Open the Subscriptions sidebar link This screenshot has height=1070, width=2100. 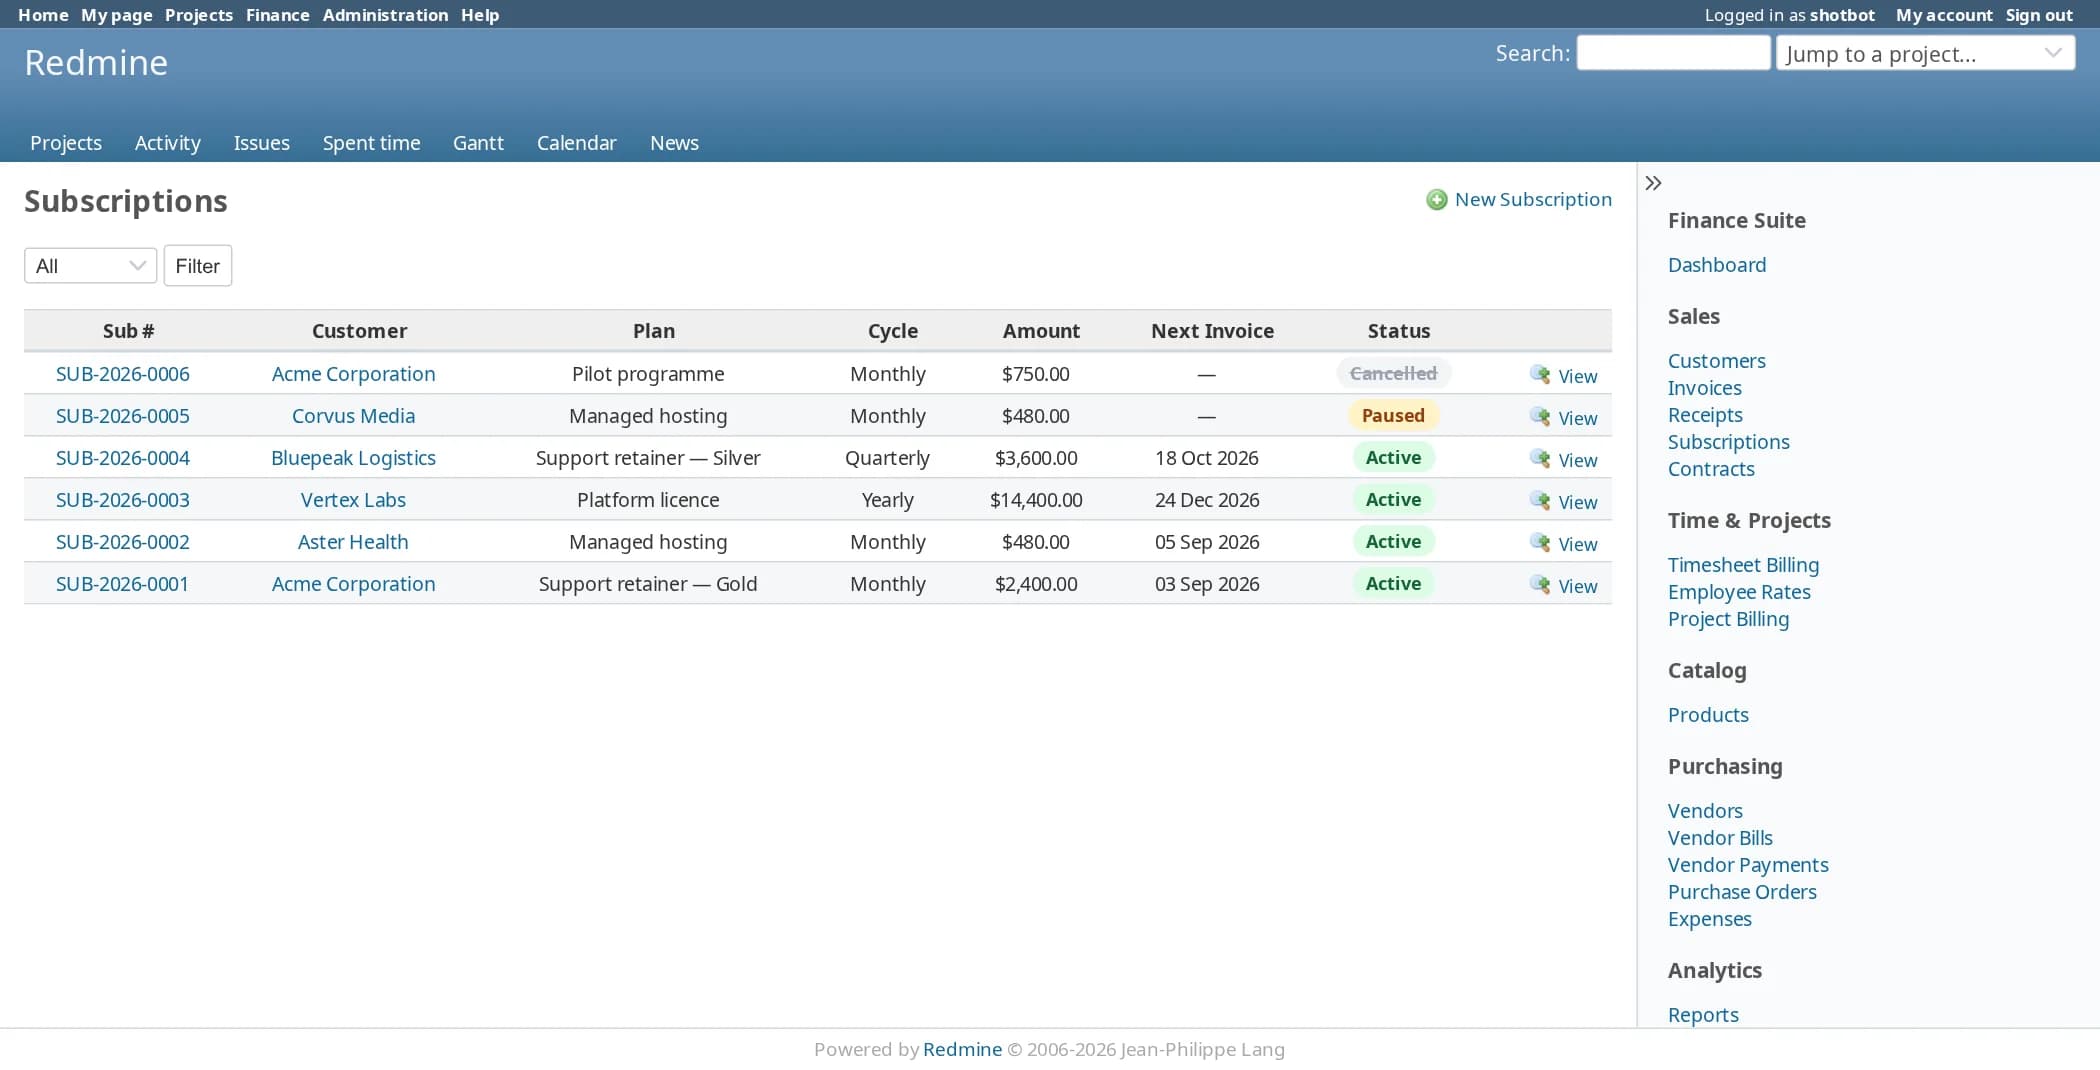coord(1729,442)
